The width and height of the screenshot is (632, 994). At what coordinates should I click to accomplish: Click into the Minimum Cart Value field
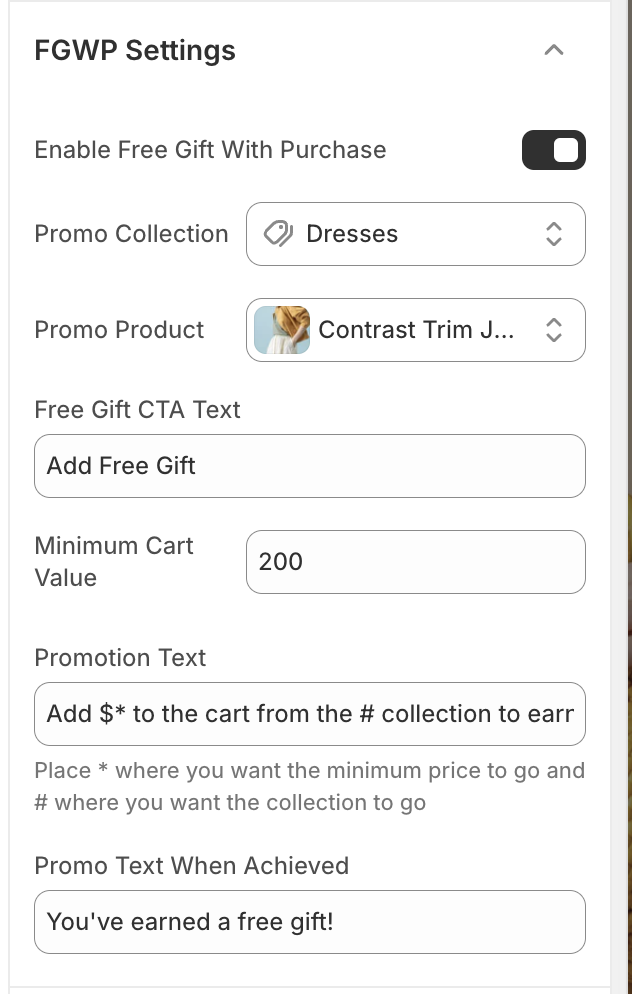click(x=415, y=562)
